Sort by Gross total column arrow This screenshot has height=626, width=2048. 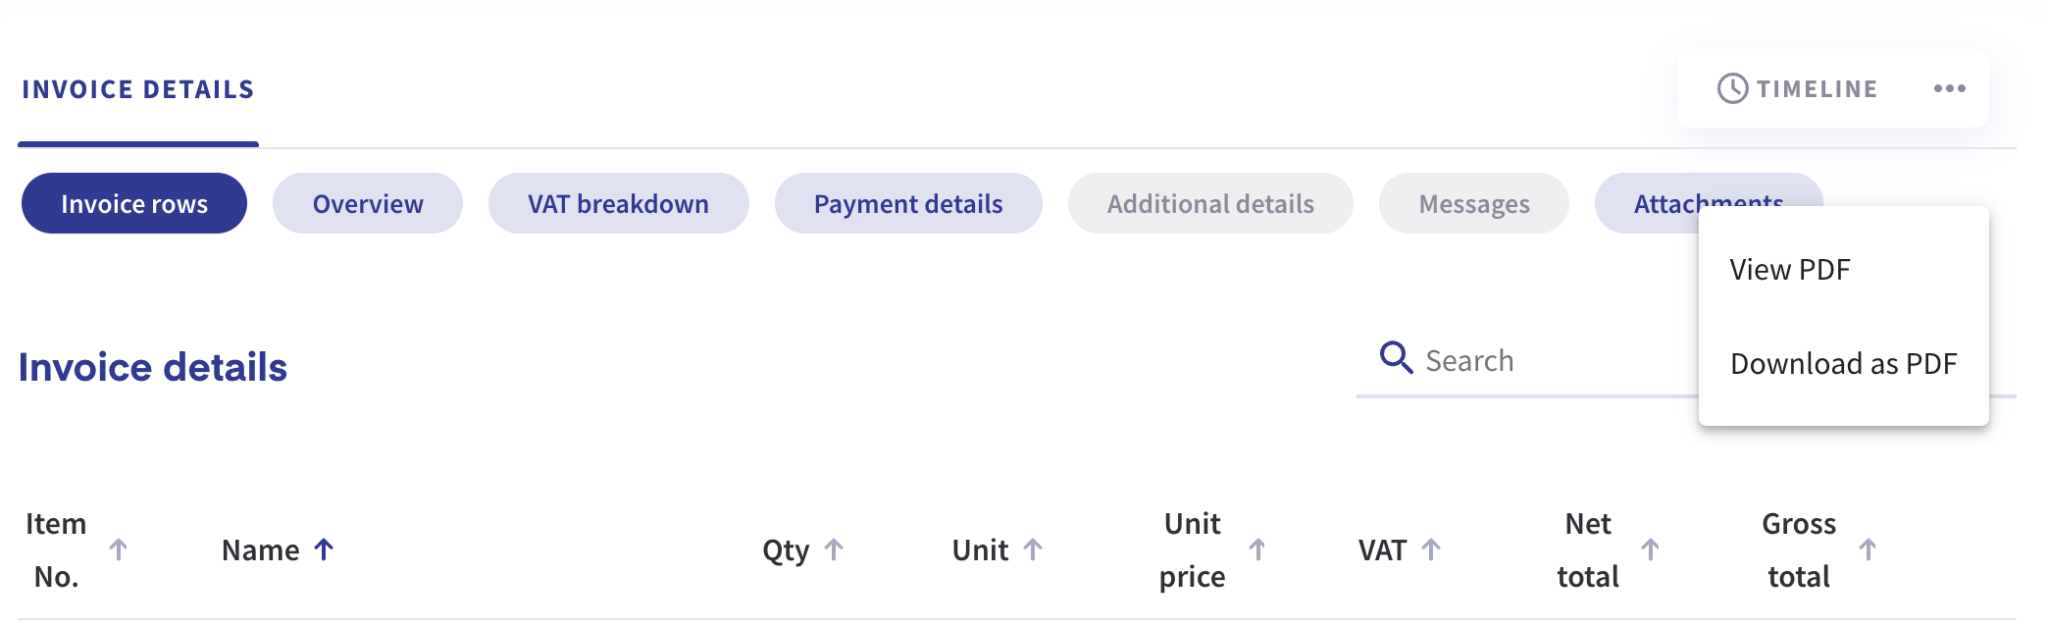(x=1866, y=549)
